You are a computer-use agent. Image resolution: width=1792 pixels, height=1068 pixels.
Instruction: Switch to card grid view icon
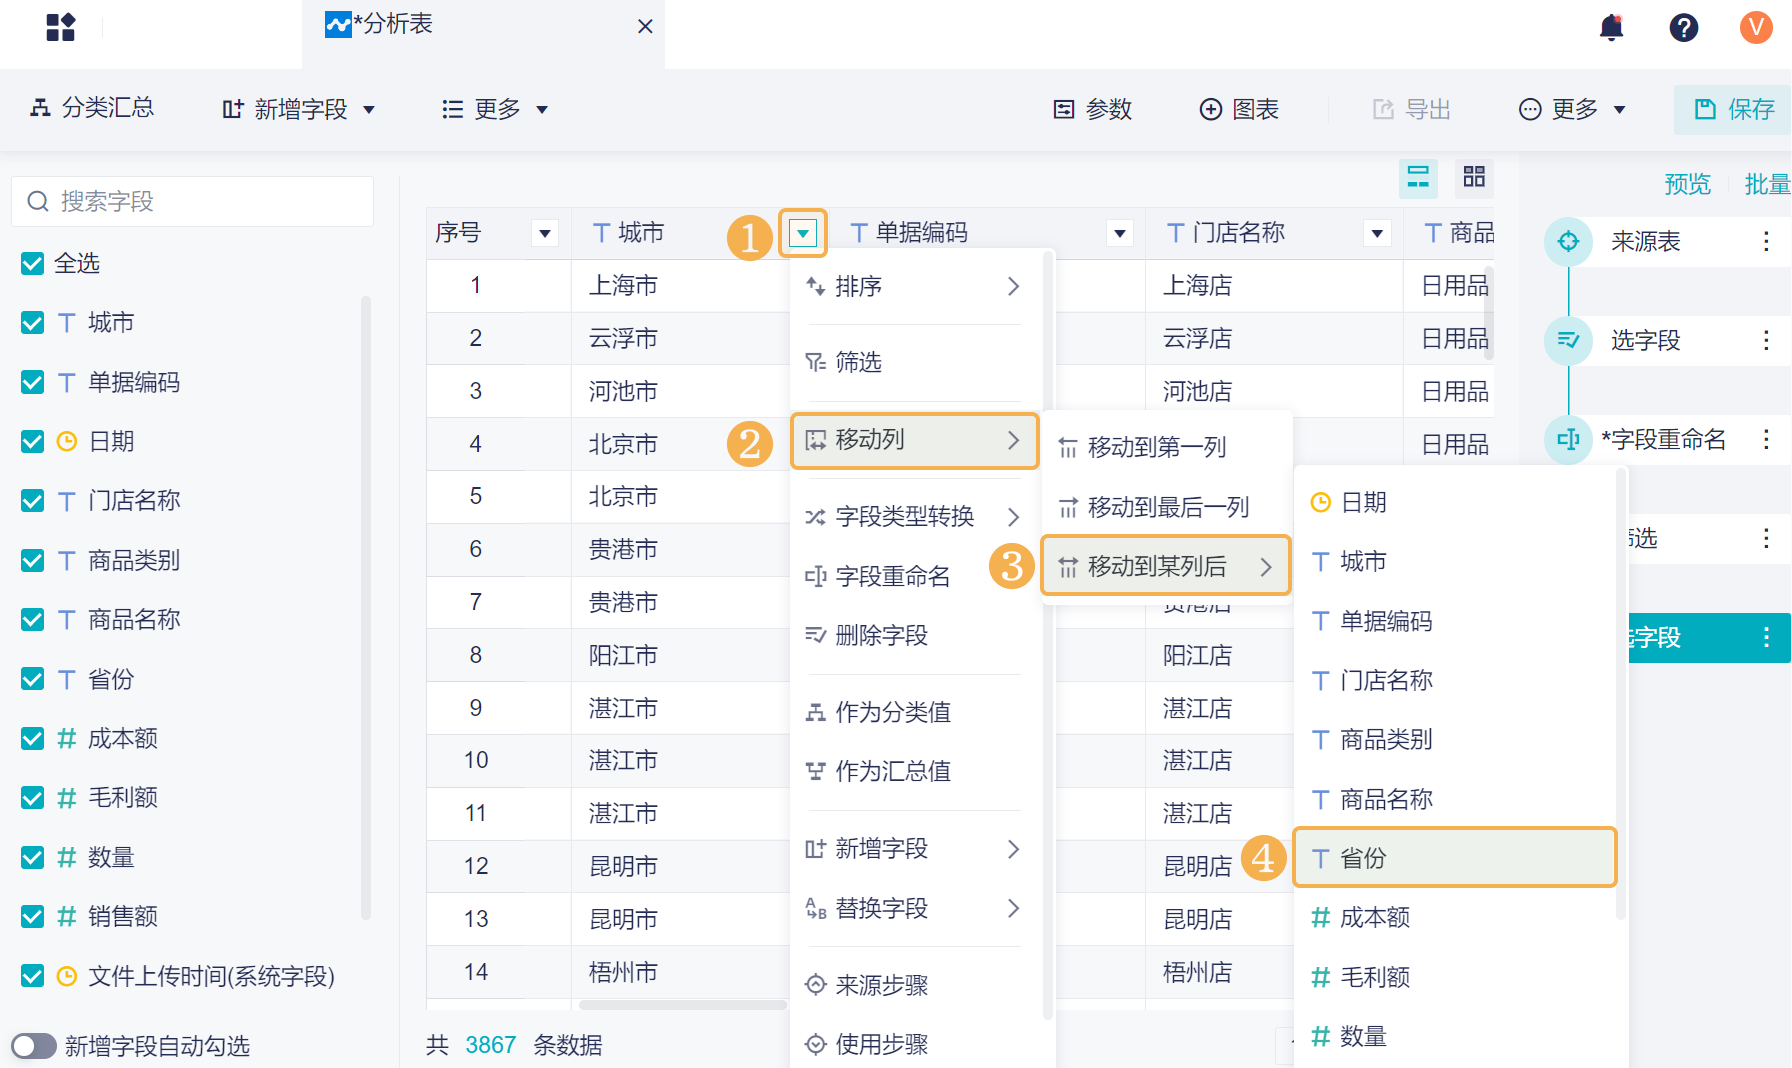(x=1473, y=177)
